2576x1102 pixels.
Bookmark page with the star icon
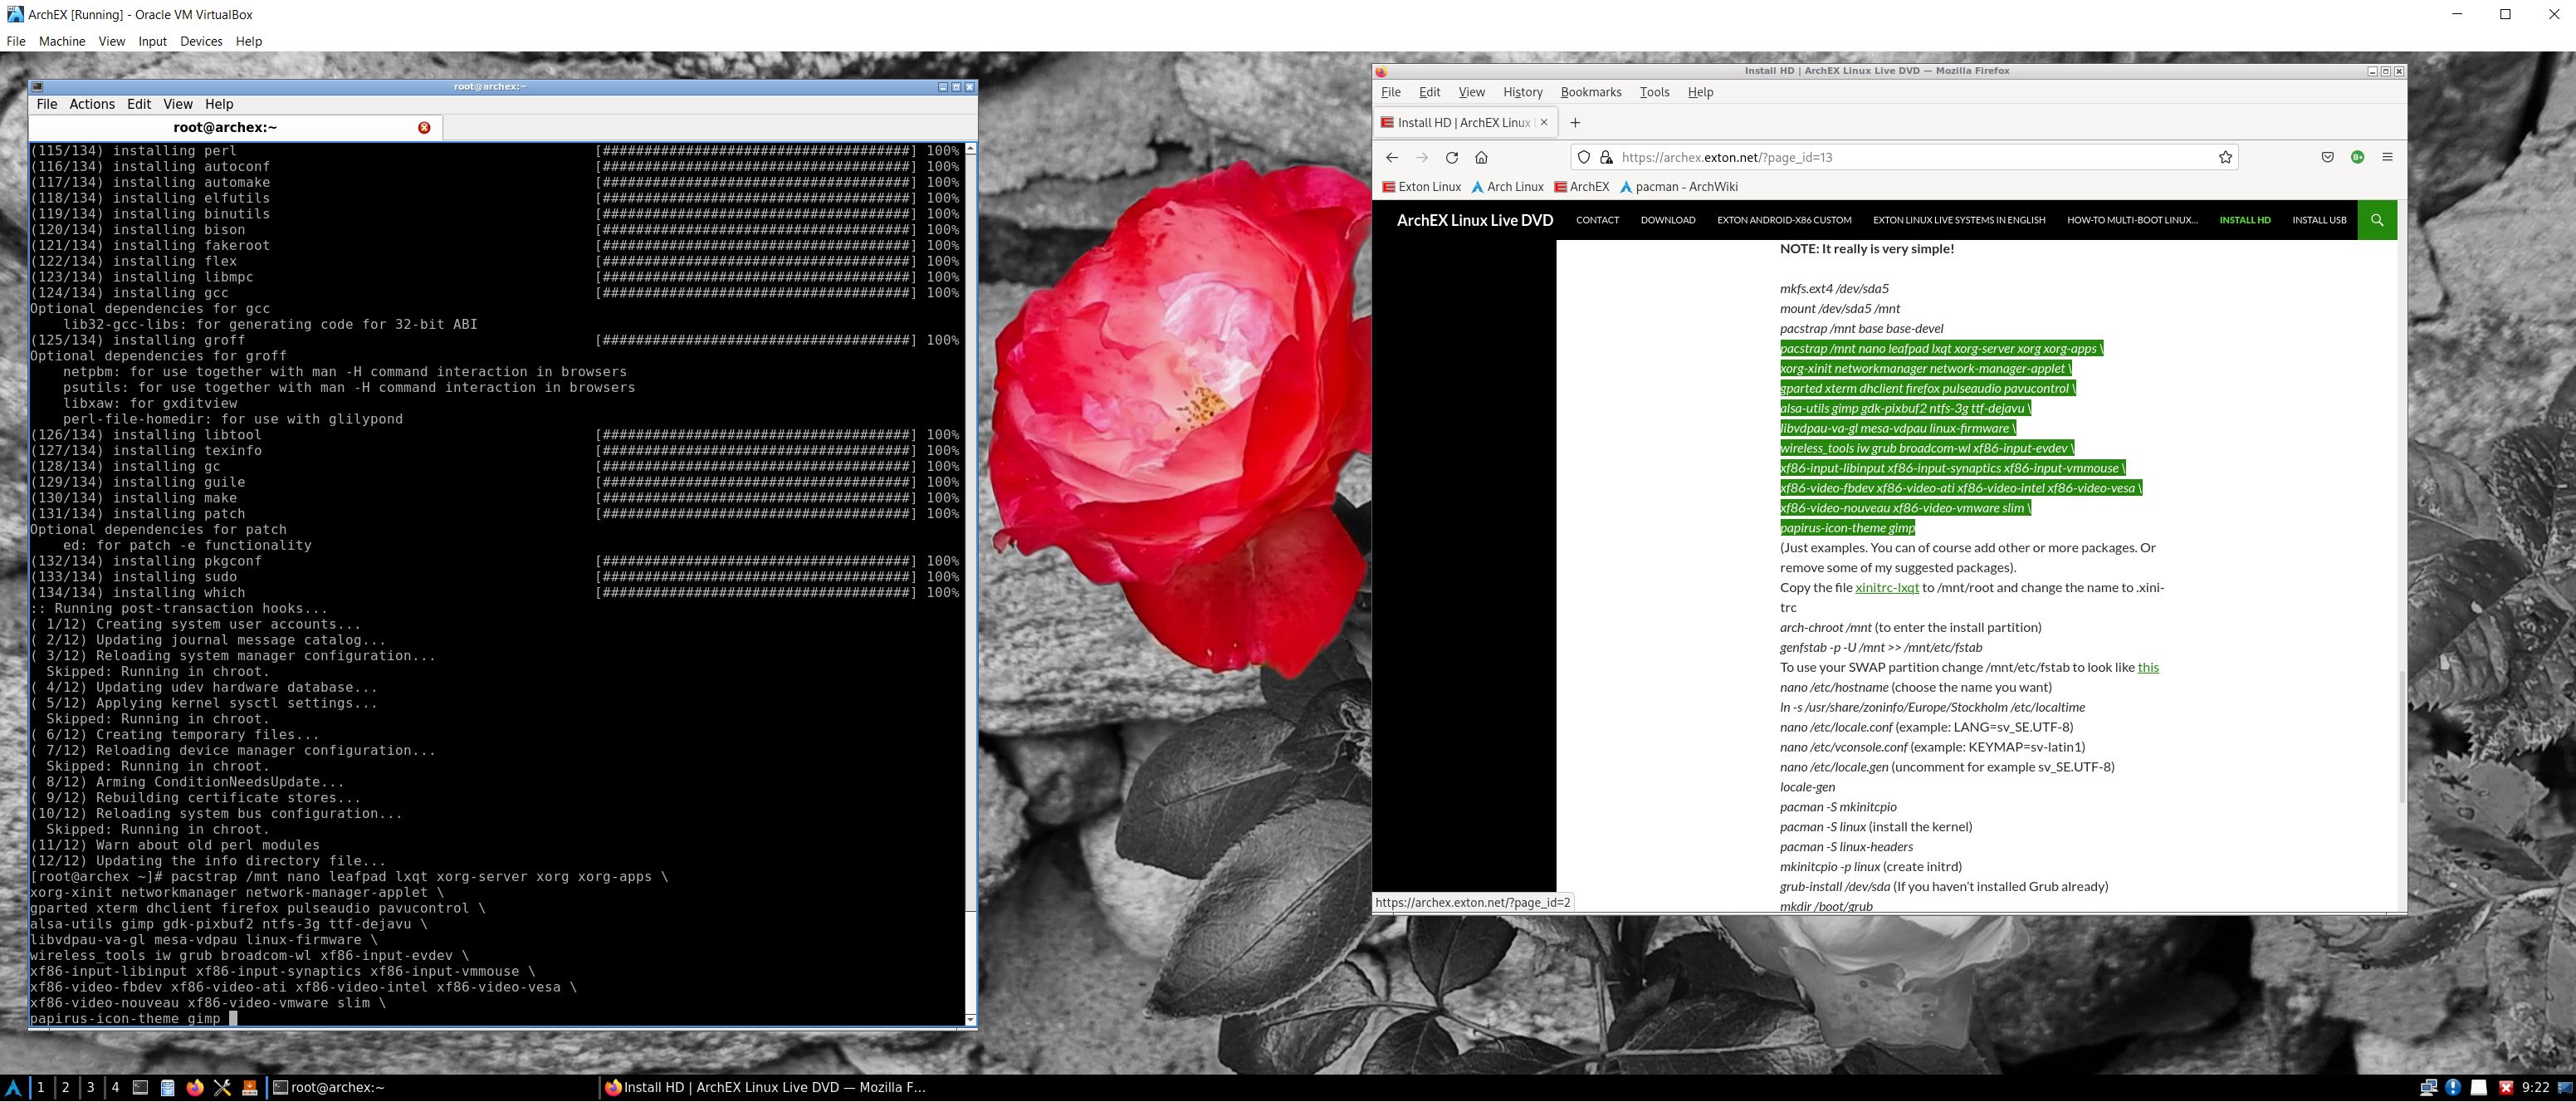pyautogui.click(x=2225, y=157)
